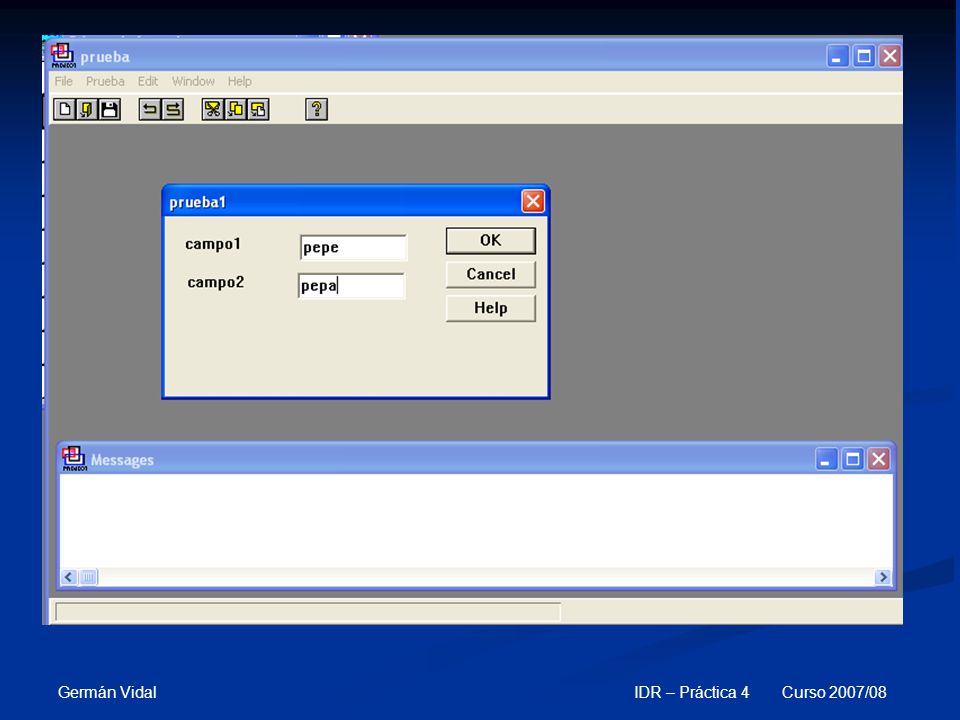Open the Window menu

tap(193, 81)
